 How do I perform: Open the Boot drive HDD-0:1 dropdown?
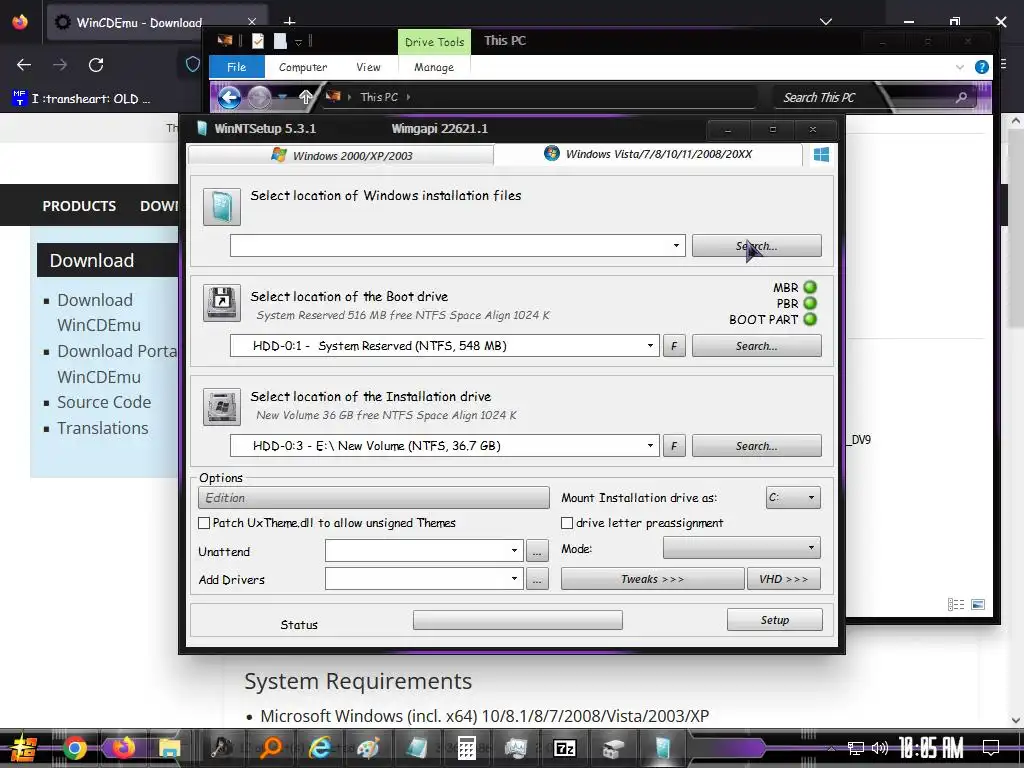pyautogui.click(x=650, y=346)
